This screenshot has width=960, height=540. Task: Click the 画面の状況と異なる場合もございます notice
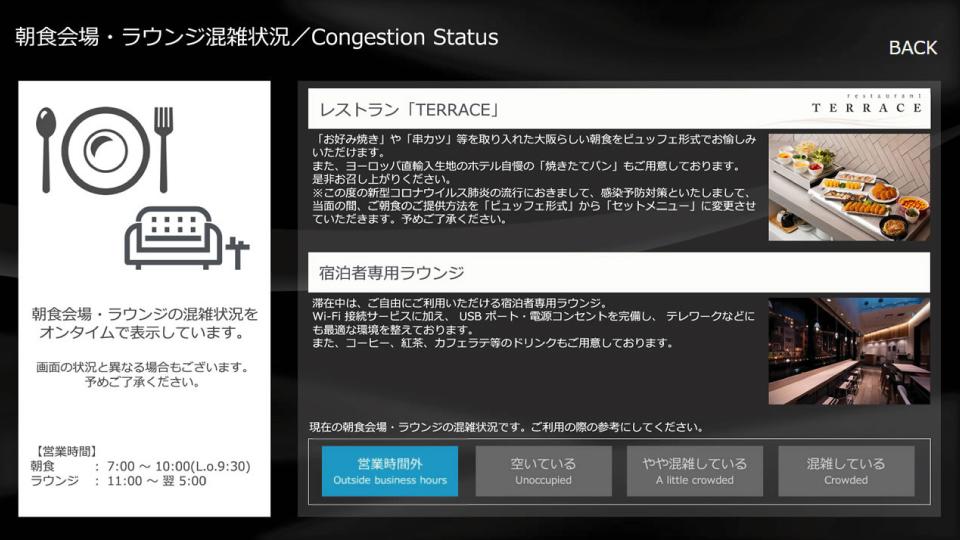click(143, 375)
